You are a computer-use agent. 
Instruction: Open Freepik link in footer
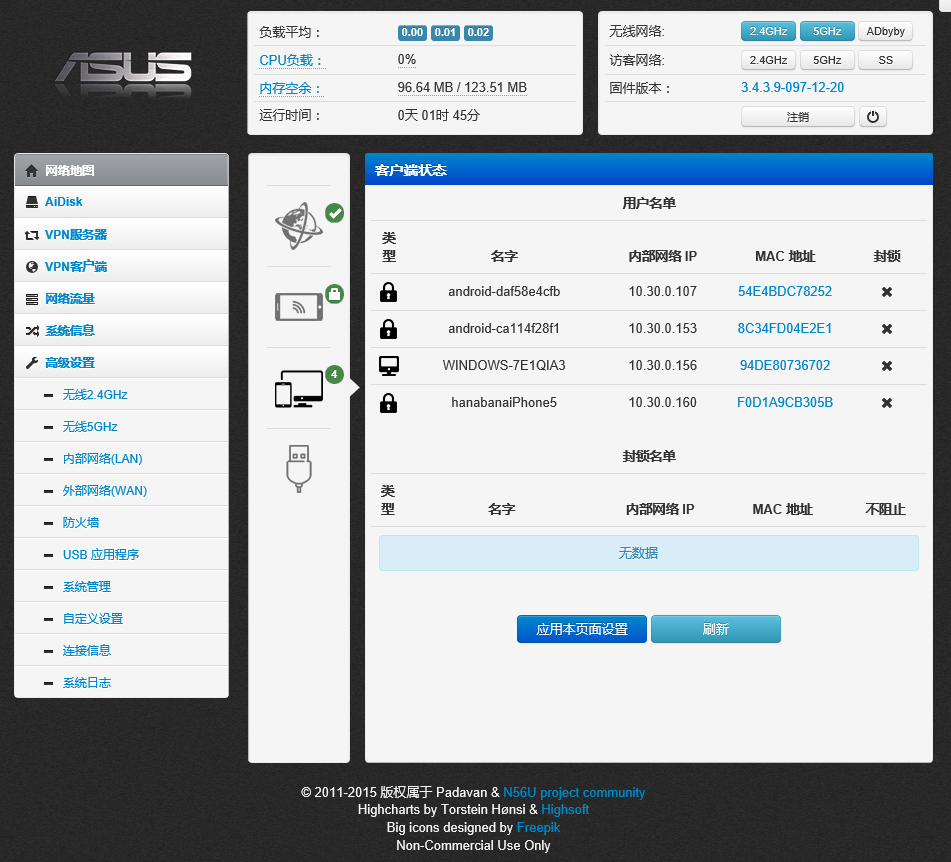pos(538,827)
